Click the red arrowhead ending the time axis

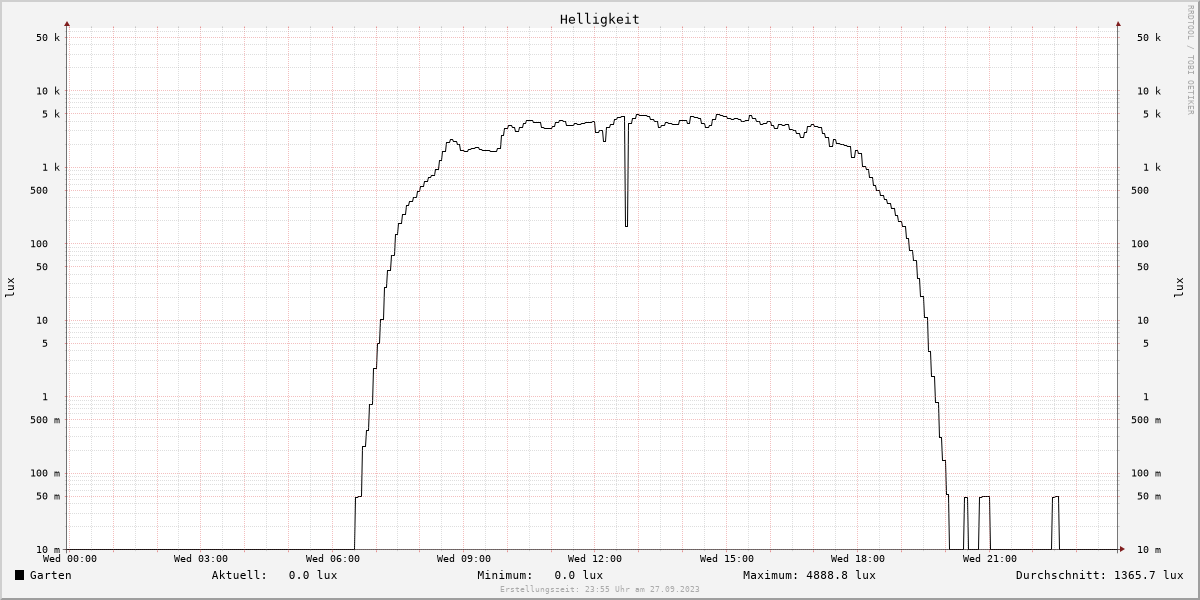click(x=1122, y=549)
